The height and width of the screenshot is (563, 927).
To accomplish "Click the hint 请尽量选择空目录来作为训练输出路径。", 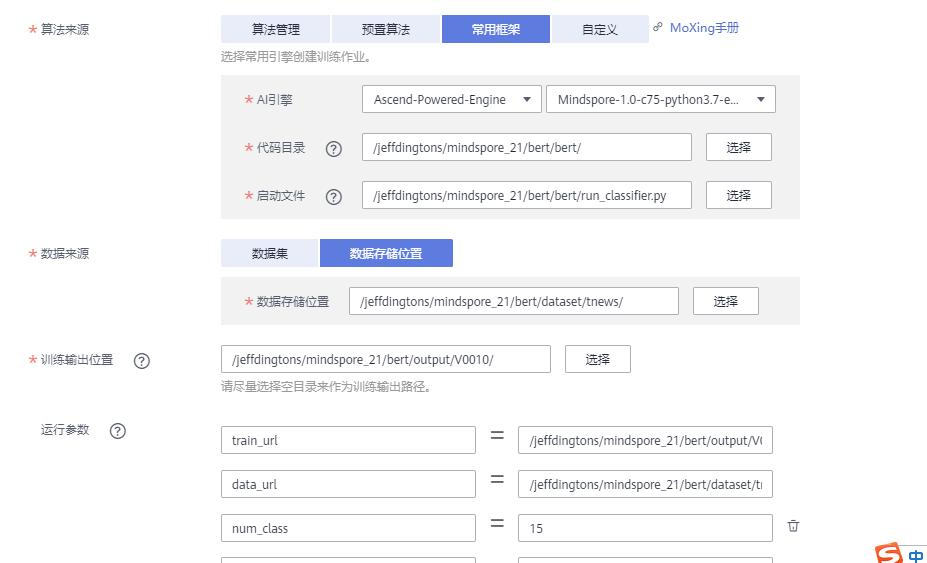I will (327, 387).
